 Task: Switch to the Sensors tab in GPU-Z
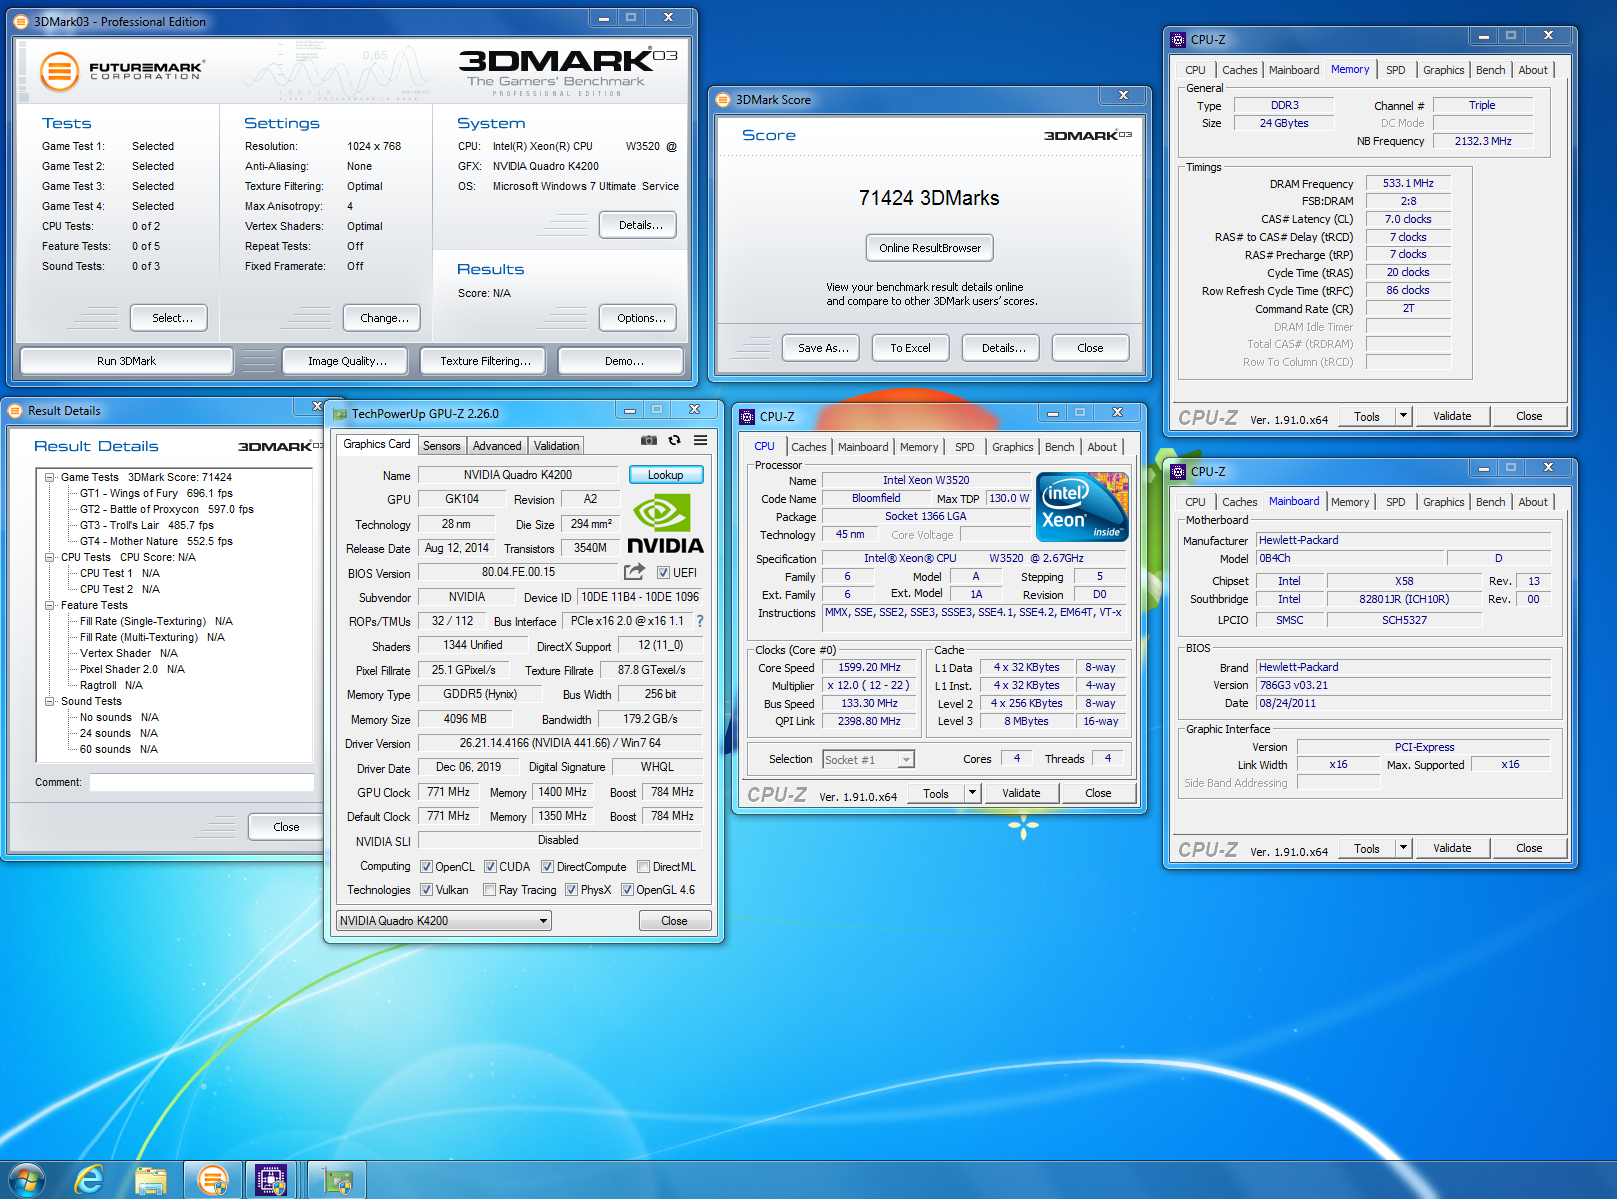(x=442, y=446)
